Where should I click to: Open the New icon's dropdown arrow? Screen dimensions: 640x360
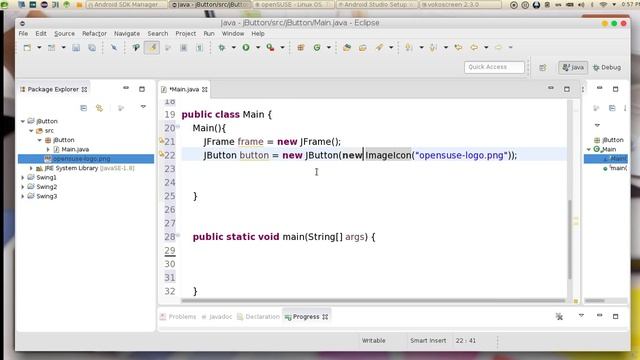(x=39, y=48)
